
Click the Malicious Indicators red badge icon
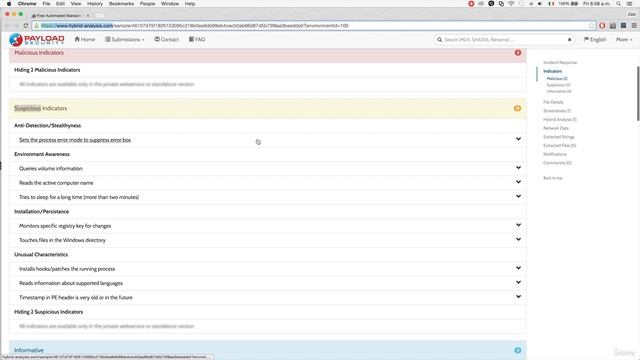(518, 53)
